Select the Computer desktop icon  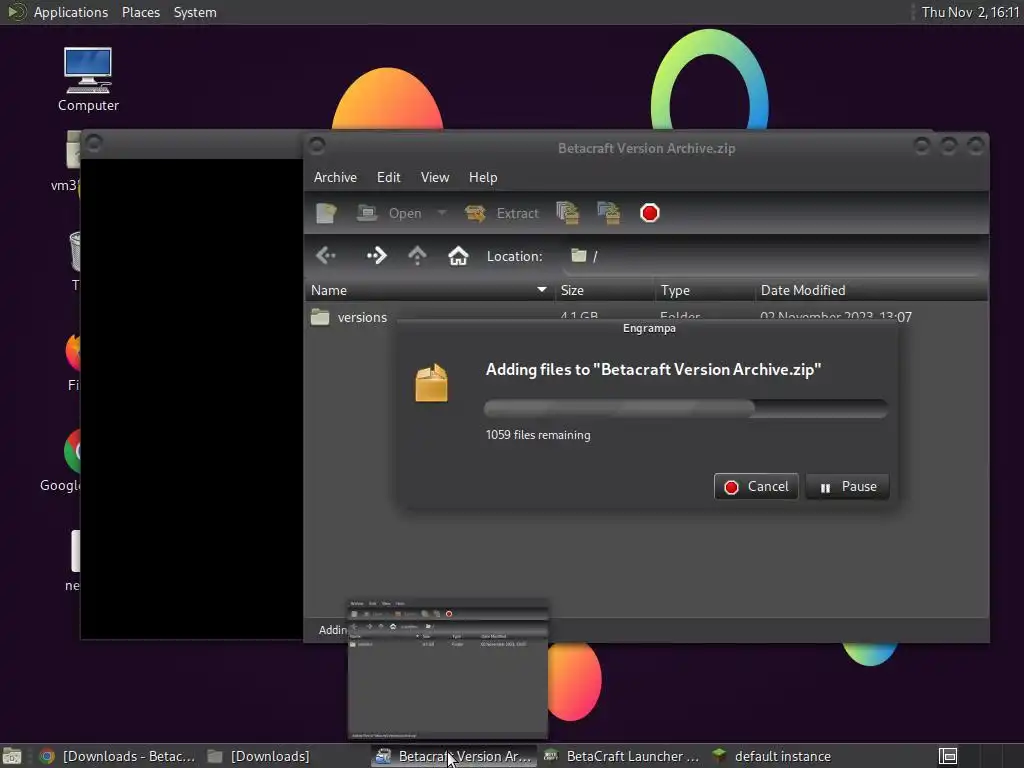click(x=88, y=79)
